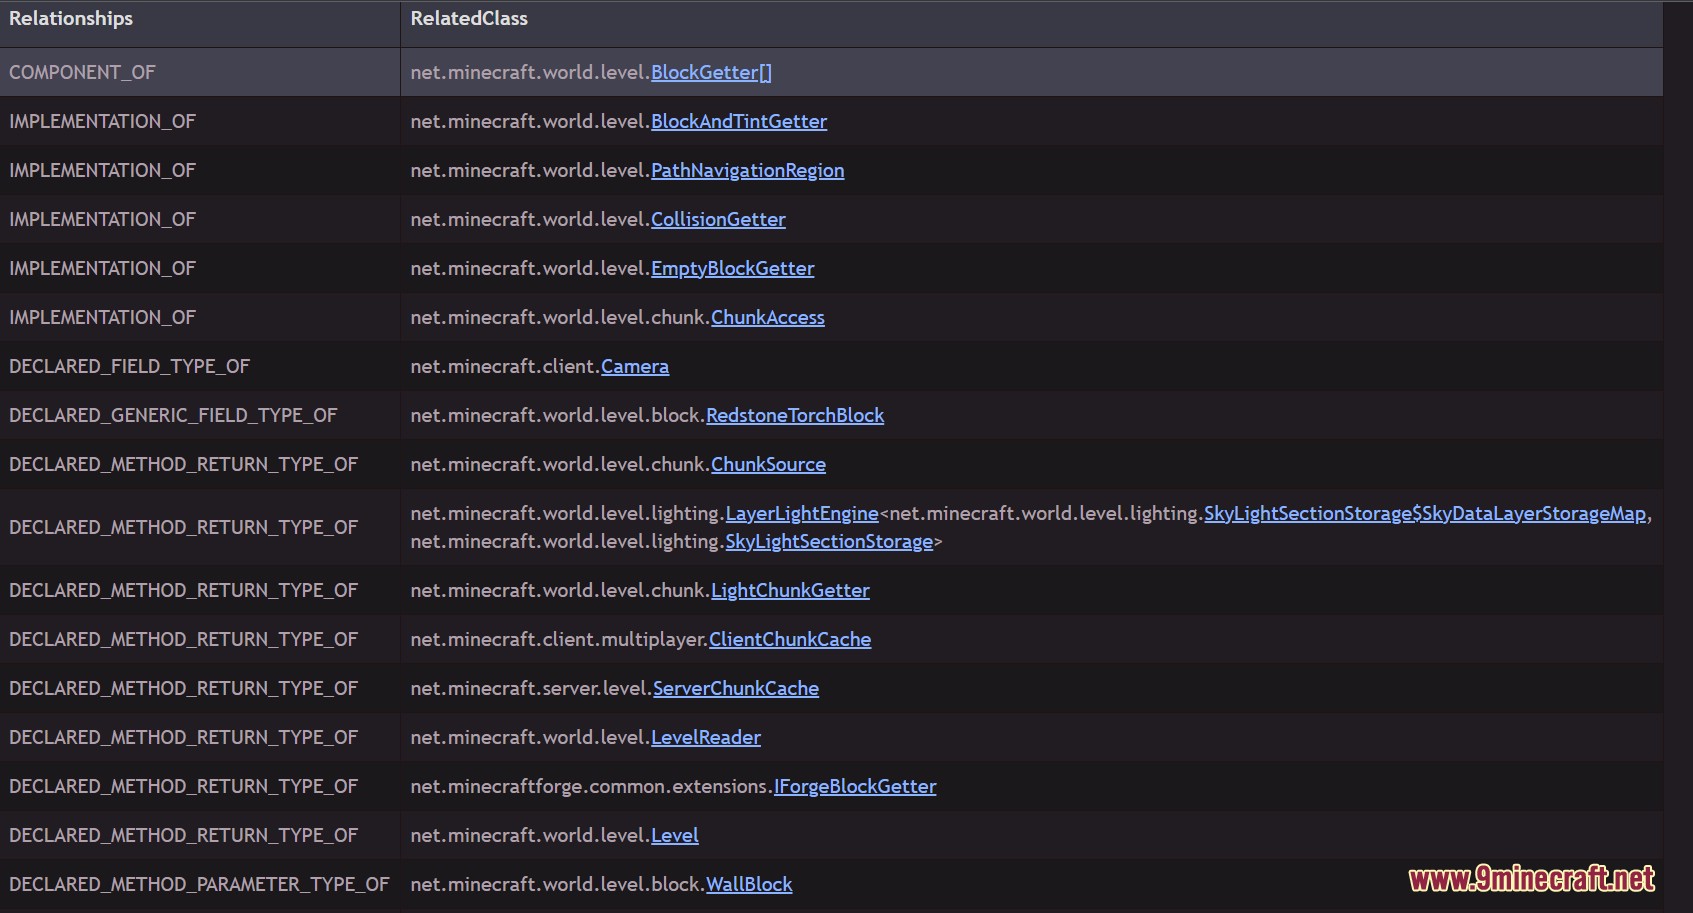Select DECLARED_METHOD_RETURN_TYPE_OF in LevelReader row
Screen dimensions: 1693x913
[200, 737]
